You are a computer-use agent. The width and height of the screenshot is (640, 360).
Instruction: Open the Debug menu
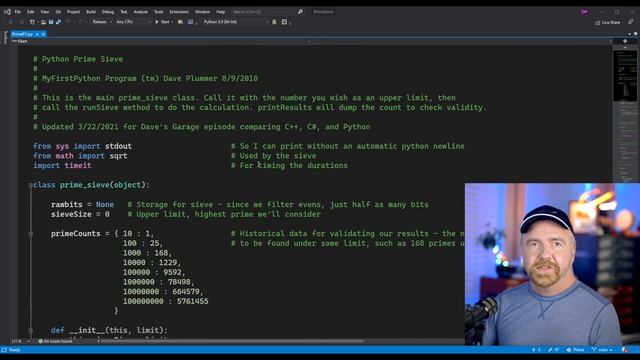pyautogui.click(x=108, y=12)
